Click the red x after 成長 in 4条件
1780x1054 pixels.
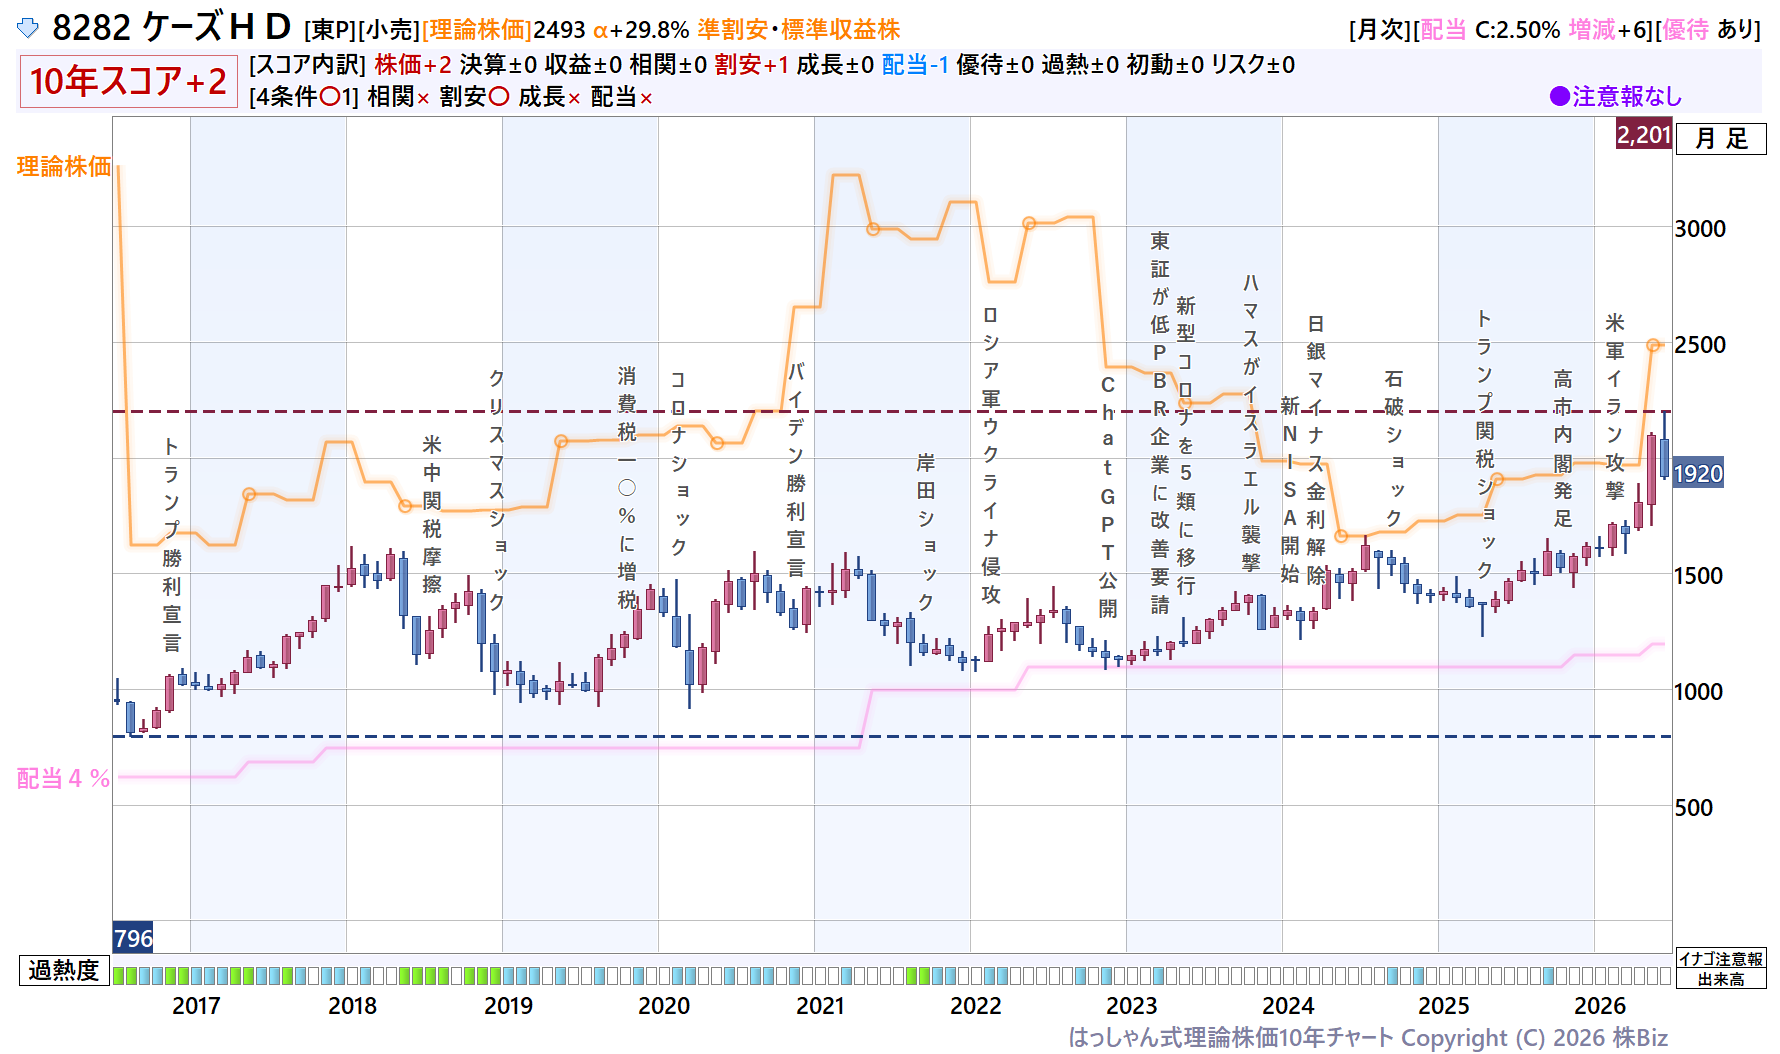574,98
